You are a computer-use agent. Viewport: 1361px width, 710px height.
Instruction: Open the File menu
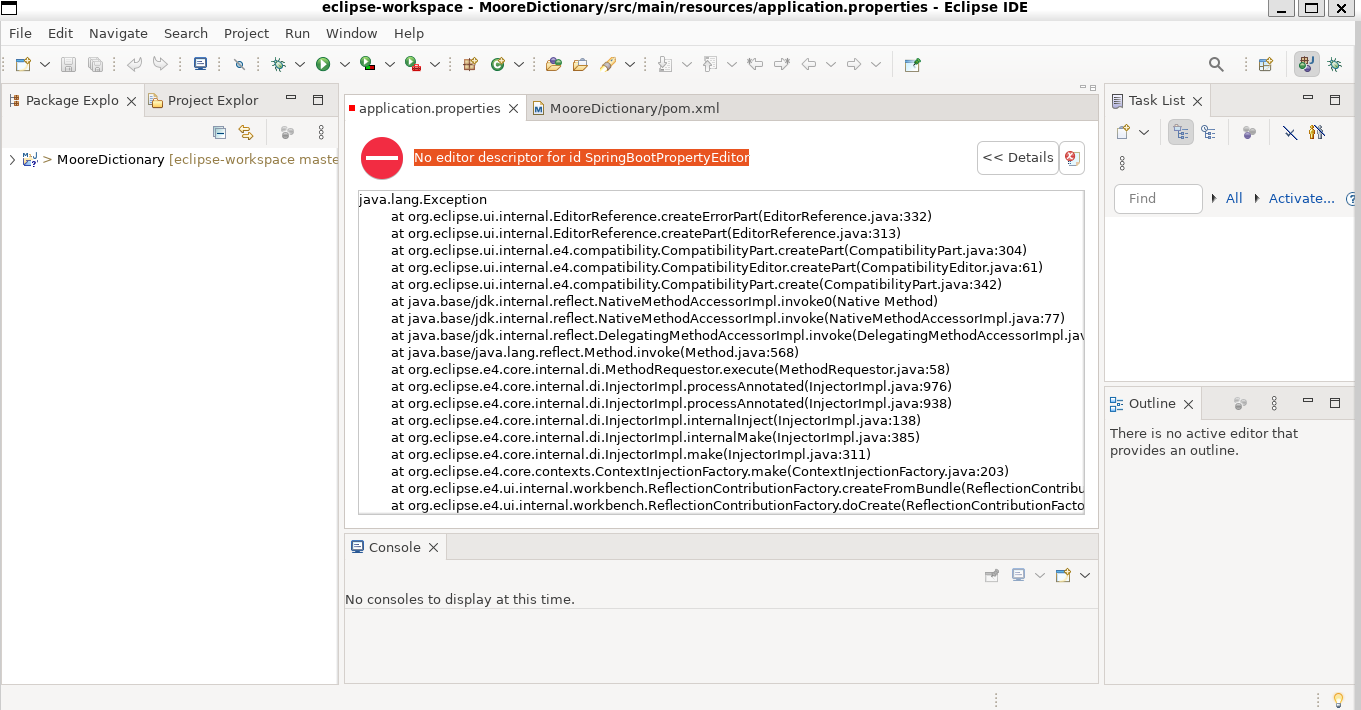point(20,33)
